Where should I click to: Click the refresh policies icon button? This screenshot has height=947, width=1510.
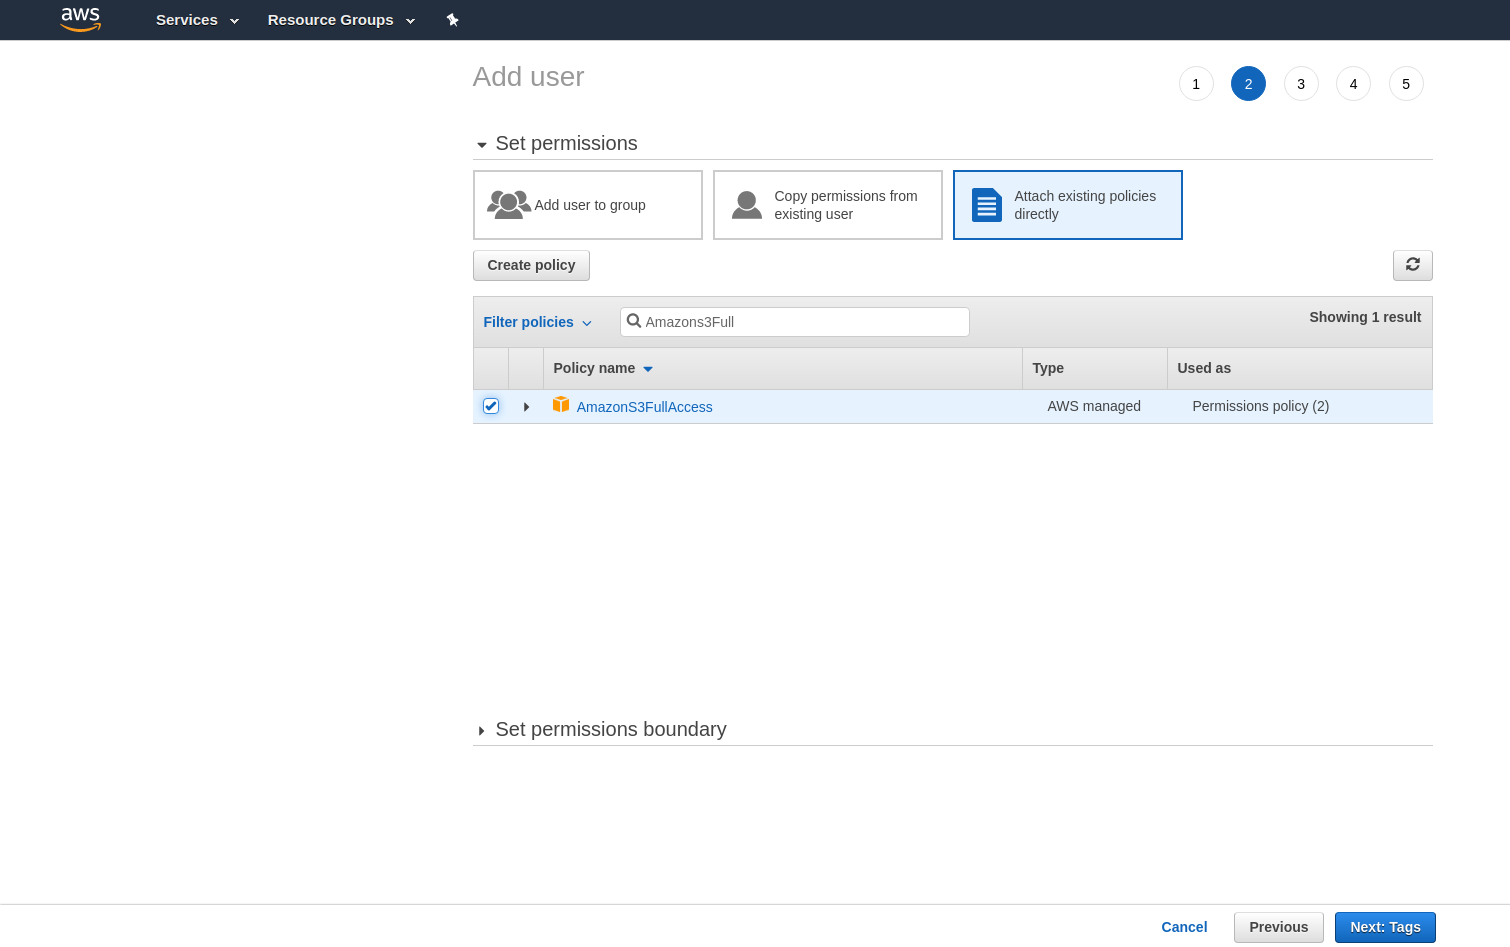pyautogui.click(x=1412, y=265)
